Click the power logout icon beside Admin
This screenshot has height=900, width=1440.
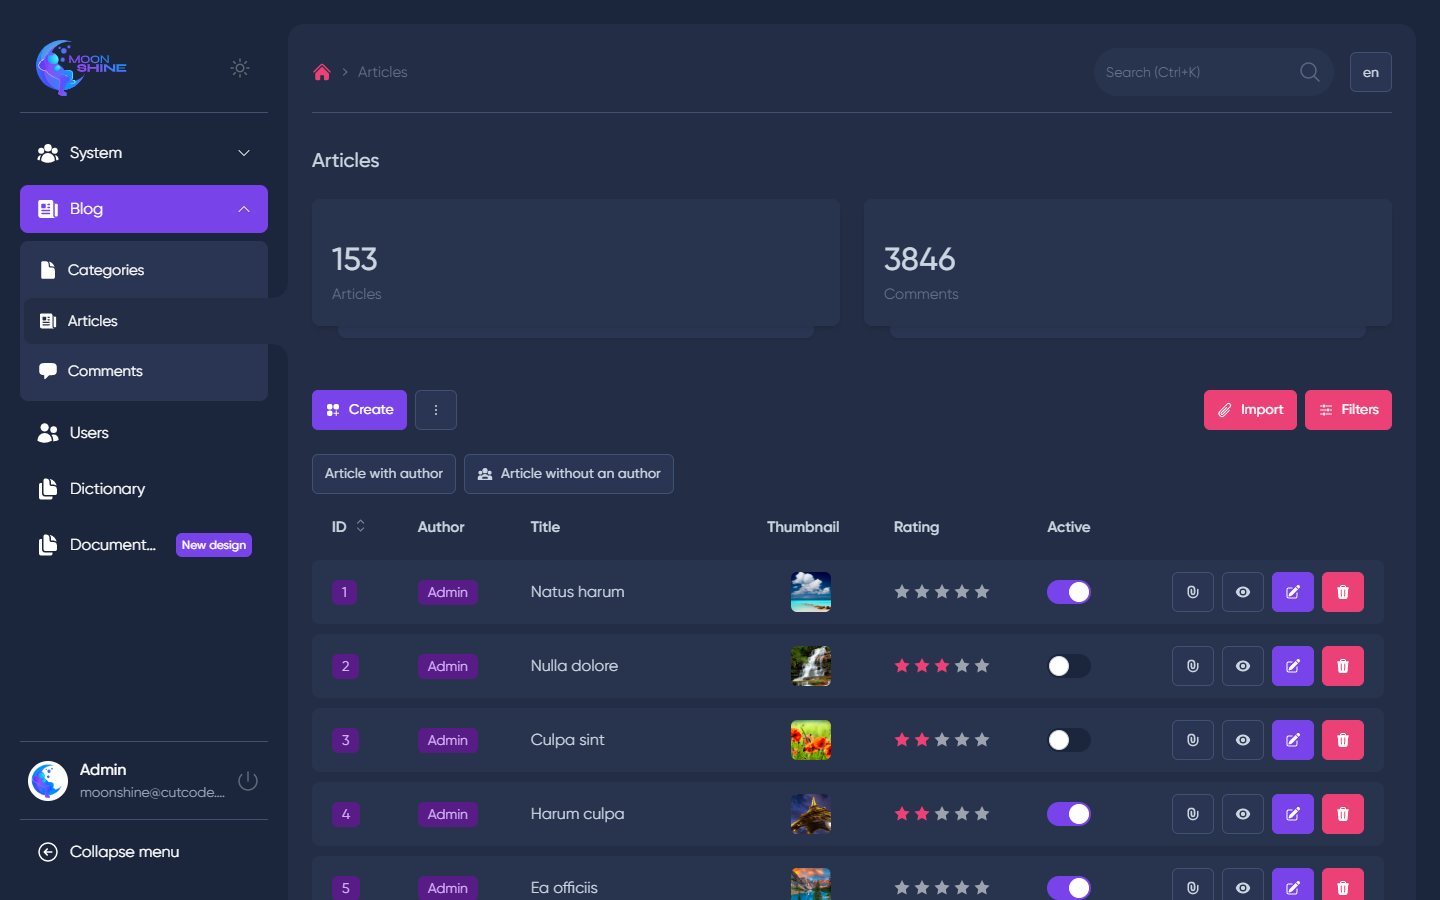click(x=248, y=781)
